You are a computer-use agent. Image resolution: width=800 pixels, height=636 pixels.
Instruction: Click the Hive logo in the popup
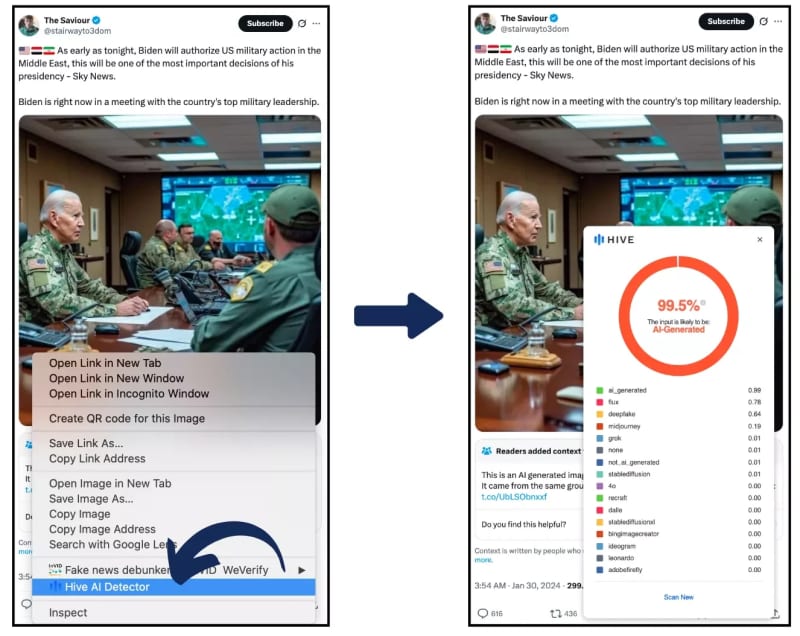(614, 240)
